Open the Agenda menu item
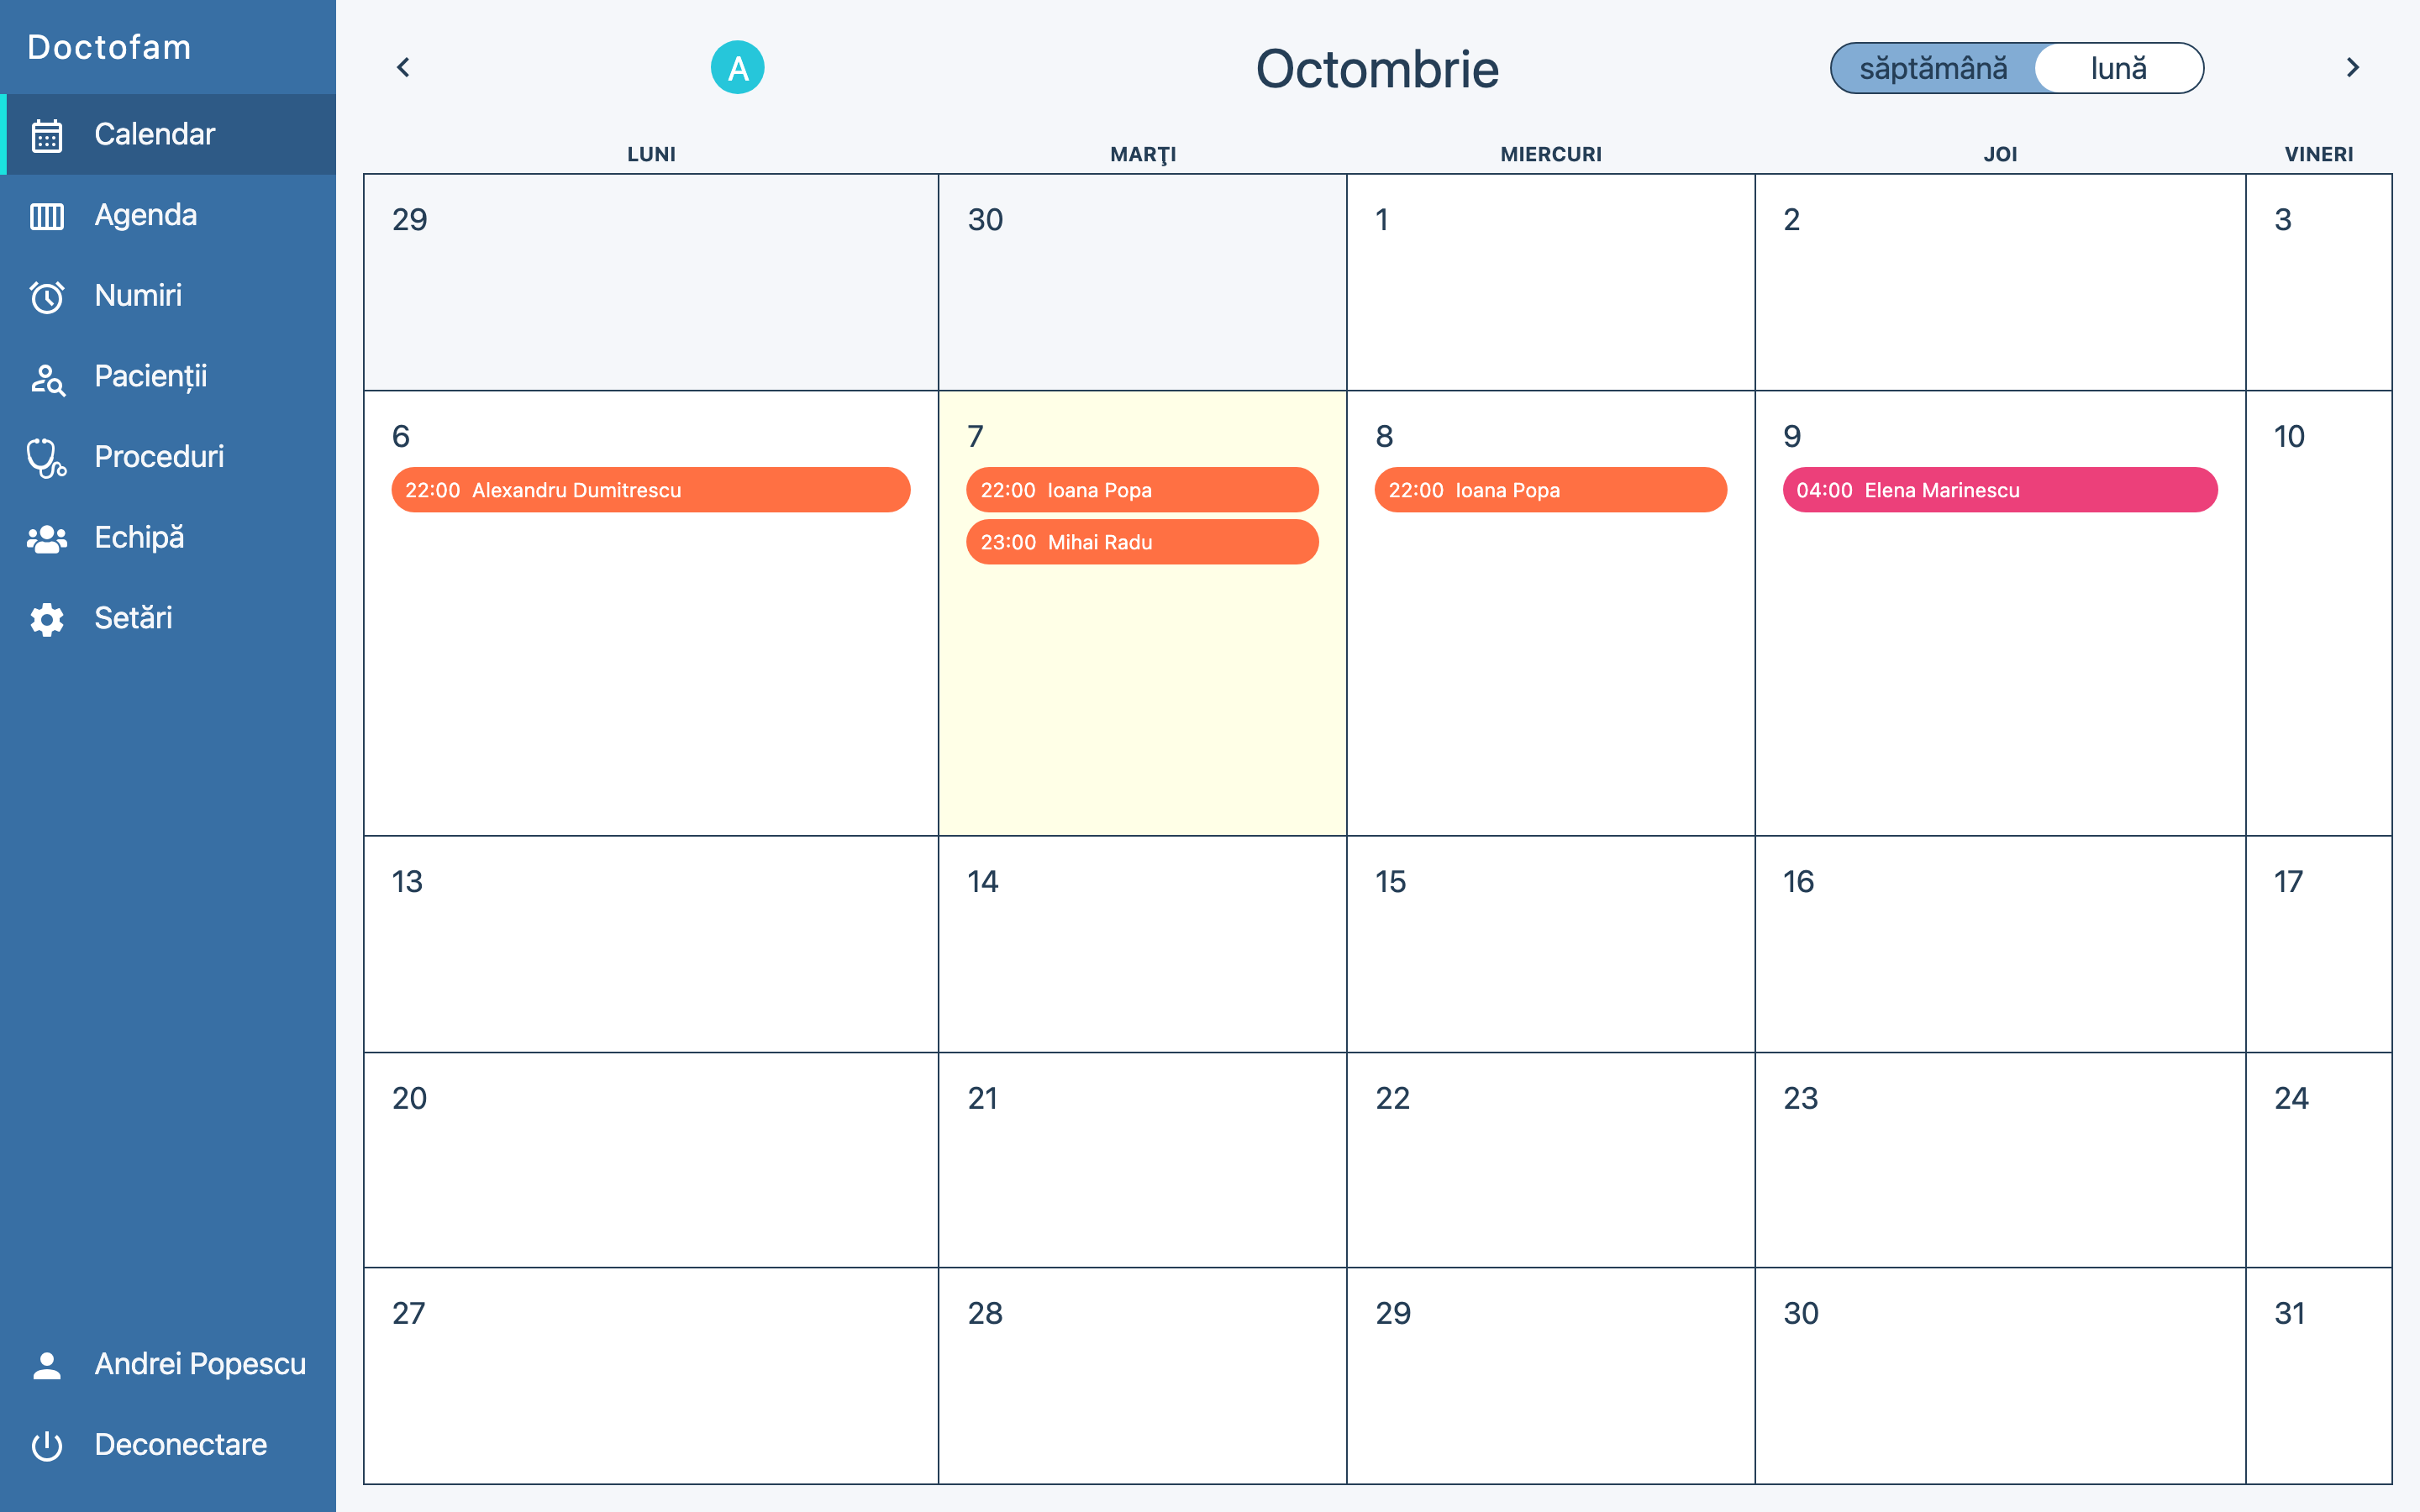Image resolution: width=2420 pixels, height=1512 pixels. click(x=146, y=216)
